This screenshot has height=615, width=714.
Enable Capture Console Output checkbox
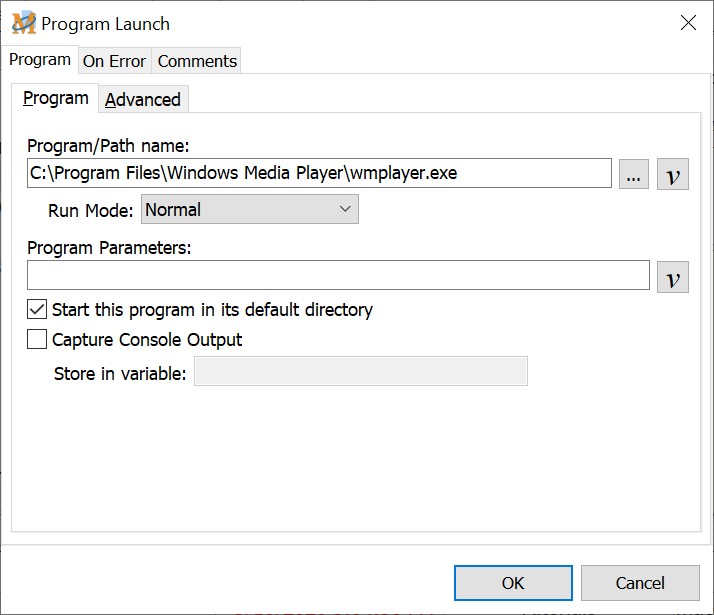(37, 340)
